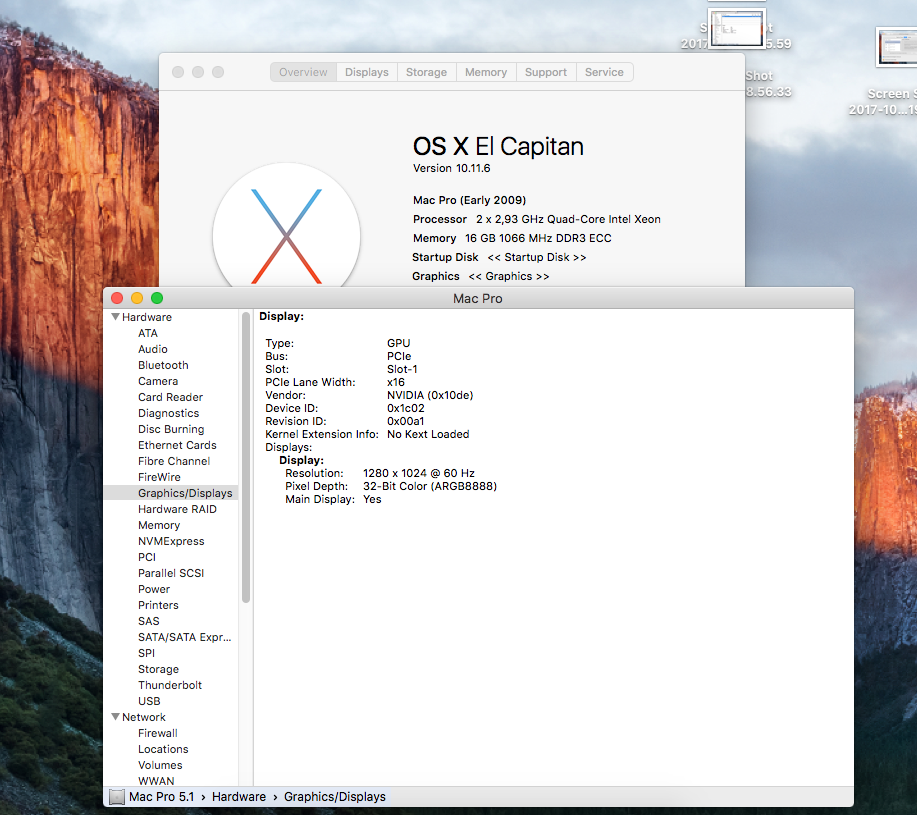Select Power in the sidebar
Viewport: 917px width, 815px height.
154,589
